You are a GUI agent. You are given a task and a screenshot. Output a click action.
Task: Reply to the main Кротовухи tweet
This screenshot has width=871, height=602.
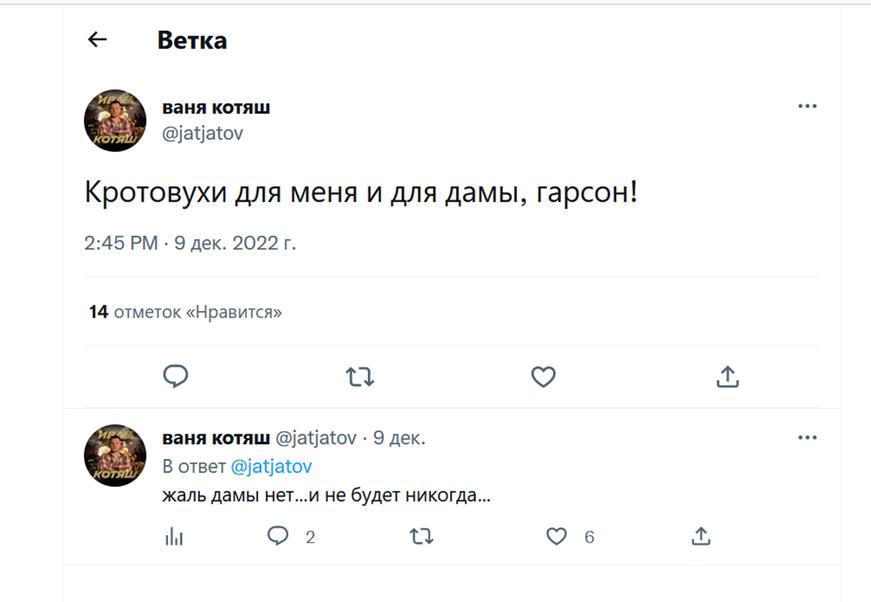(x=176, y=376)
